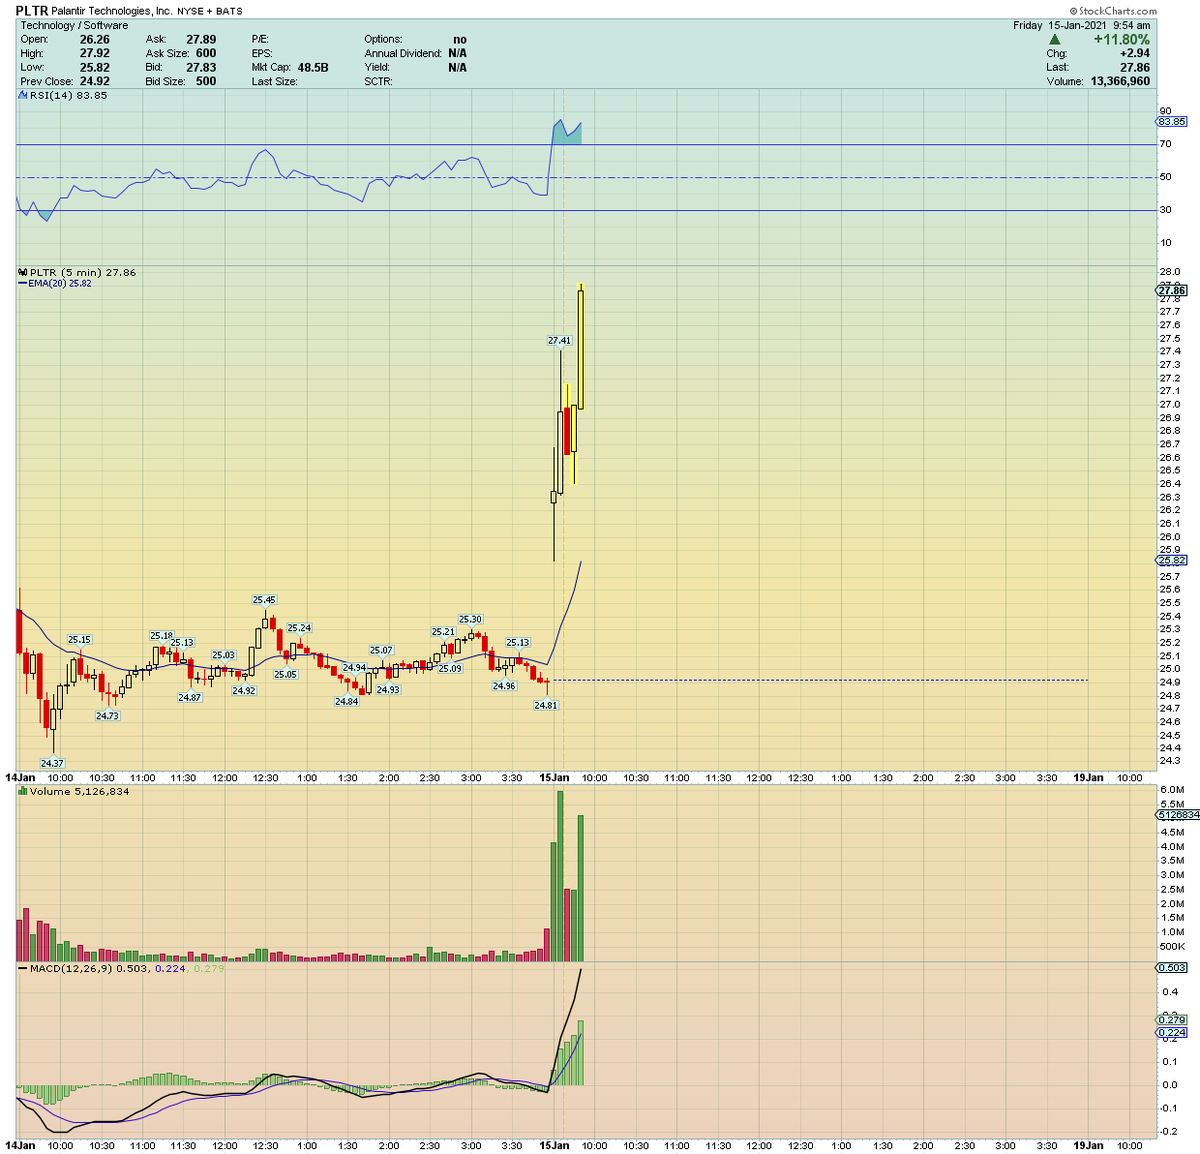Select the 19 Jan axis label
The image size is (1200, 1154).
point(1089,776)
